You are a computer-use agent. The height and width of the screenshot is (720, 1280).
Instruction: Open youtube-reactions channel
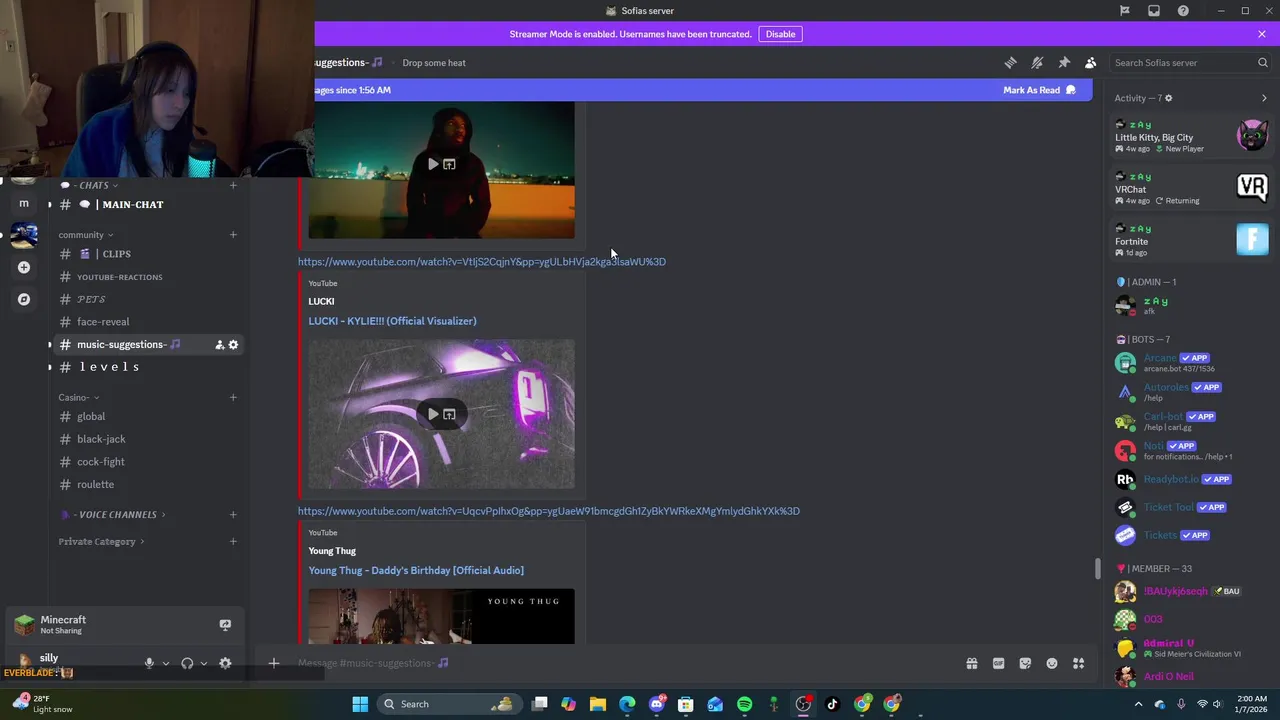coord(147,277)
